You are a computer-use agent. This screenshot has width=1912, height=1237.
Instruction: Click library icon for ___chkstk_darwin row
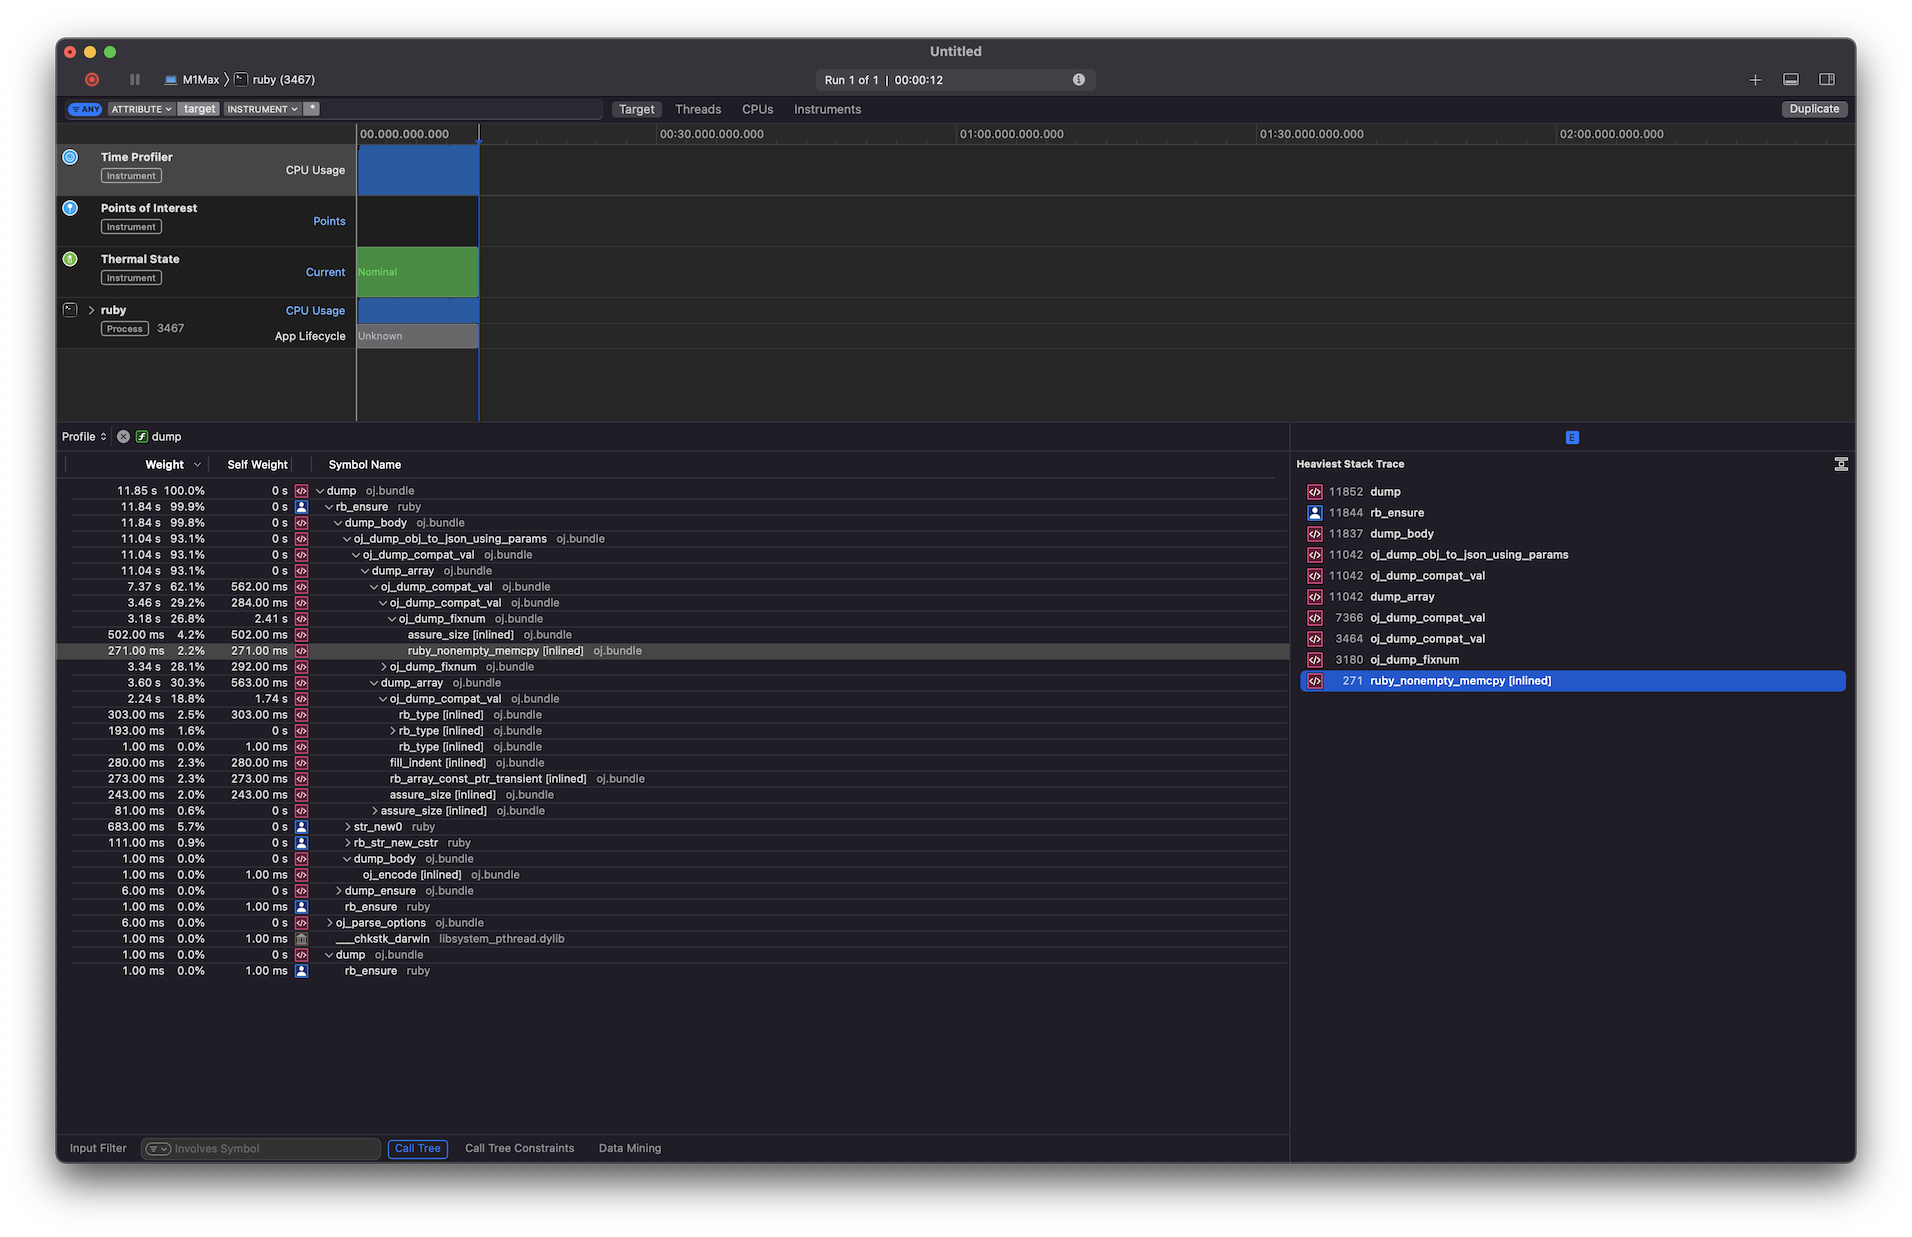click(301, 939)
